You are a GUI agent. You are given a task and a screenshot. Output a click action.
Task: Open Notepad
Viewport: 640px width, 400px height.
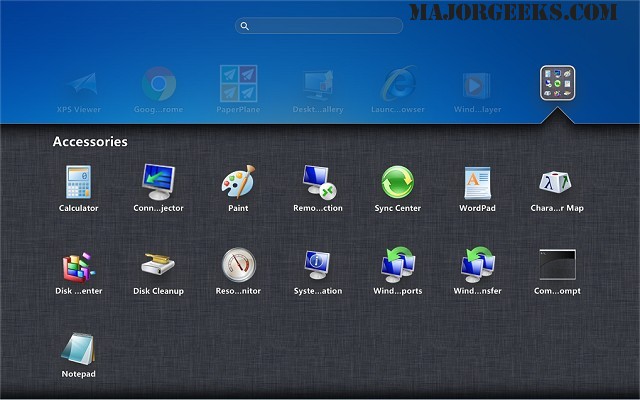point(78,349)
